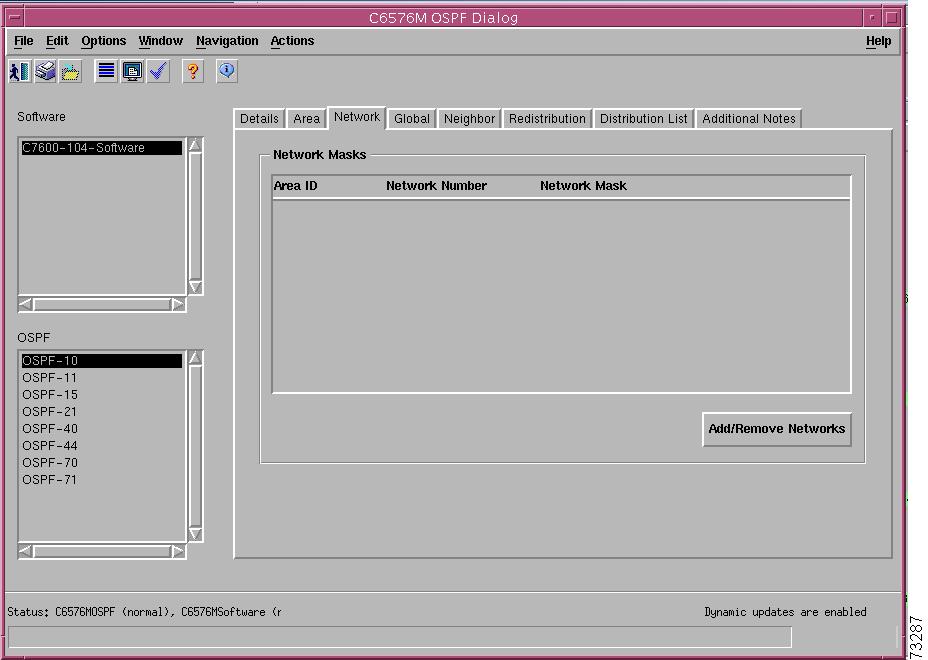928x660 pixels.
Task: Click the Add/Remove Networks button
Action: click(776, 429)
